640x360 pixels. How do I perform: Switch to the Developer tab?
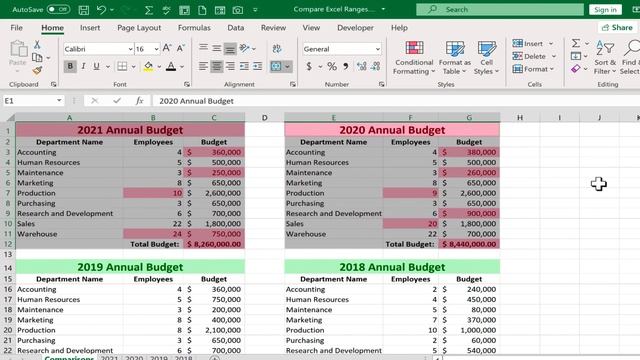tap(355, 28)
